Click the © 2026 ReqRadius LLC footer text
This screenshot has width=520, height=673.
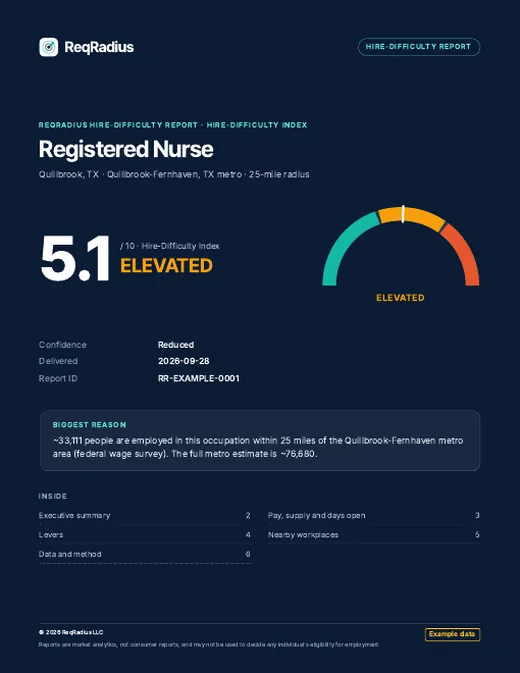click(x=71, y=632)
